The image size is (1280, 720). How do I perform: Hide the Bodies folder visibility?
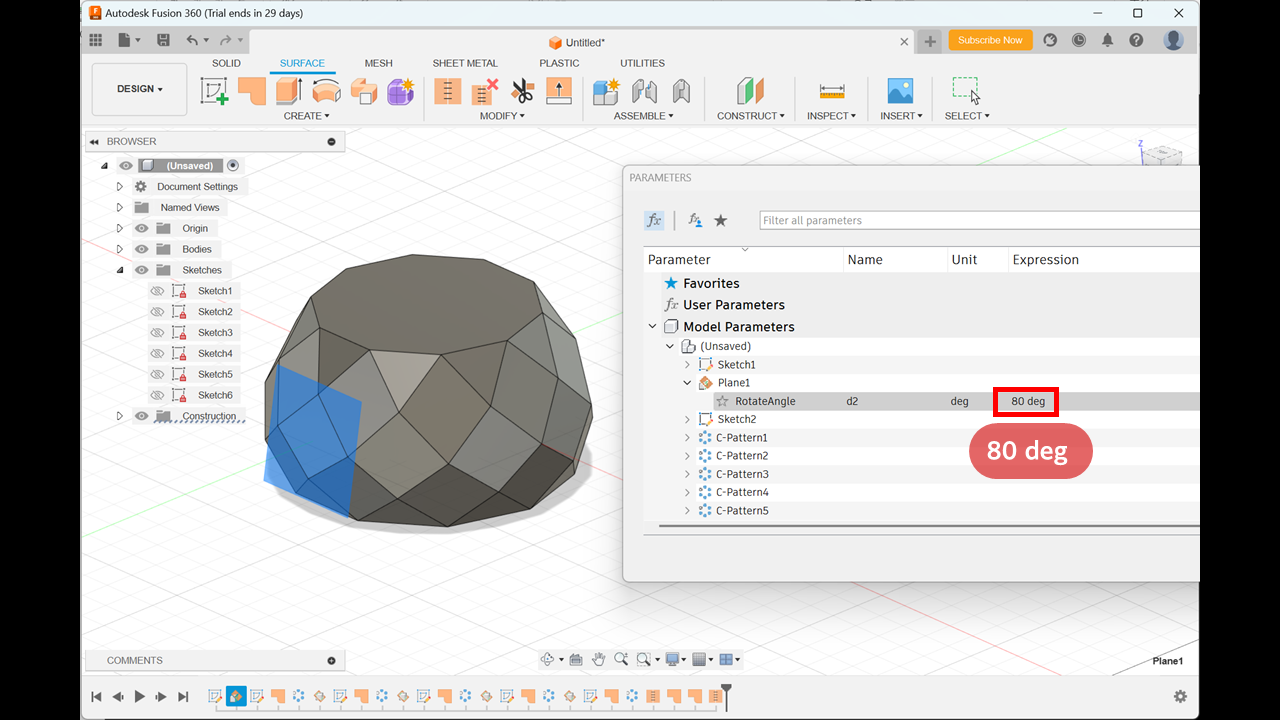[x=142, y=249]
